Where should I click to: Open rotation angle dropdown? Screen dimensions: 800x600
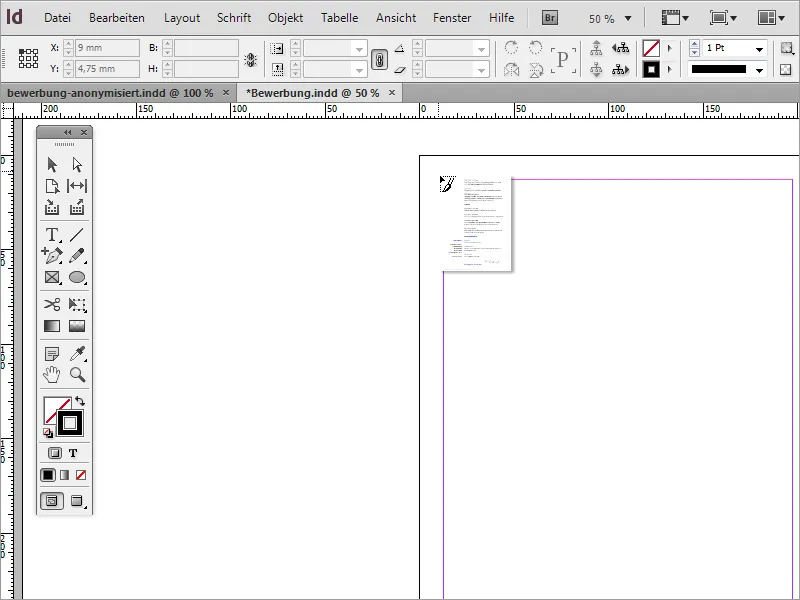pos(482,49)
